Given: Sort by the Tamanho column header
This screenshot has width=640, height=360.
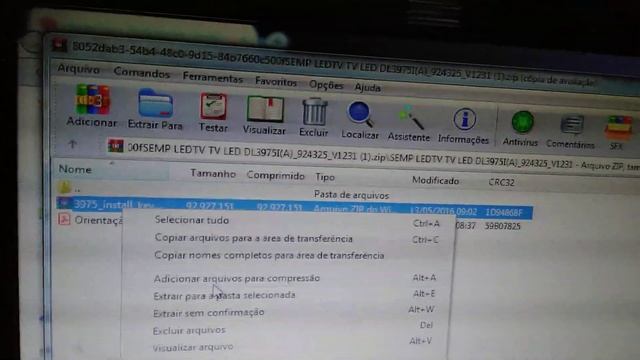Looking at the screenshot, I should pyautogui.click(x=213, y=173).
